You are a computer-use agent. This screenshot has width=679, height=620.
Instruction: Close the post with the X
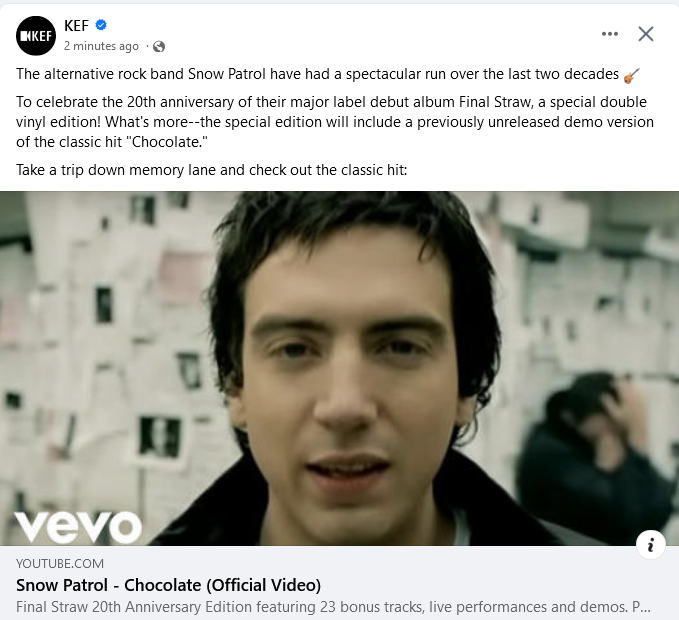click(x=646, y=34)
